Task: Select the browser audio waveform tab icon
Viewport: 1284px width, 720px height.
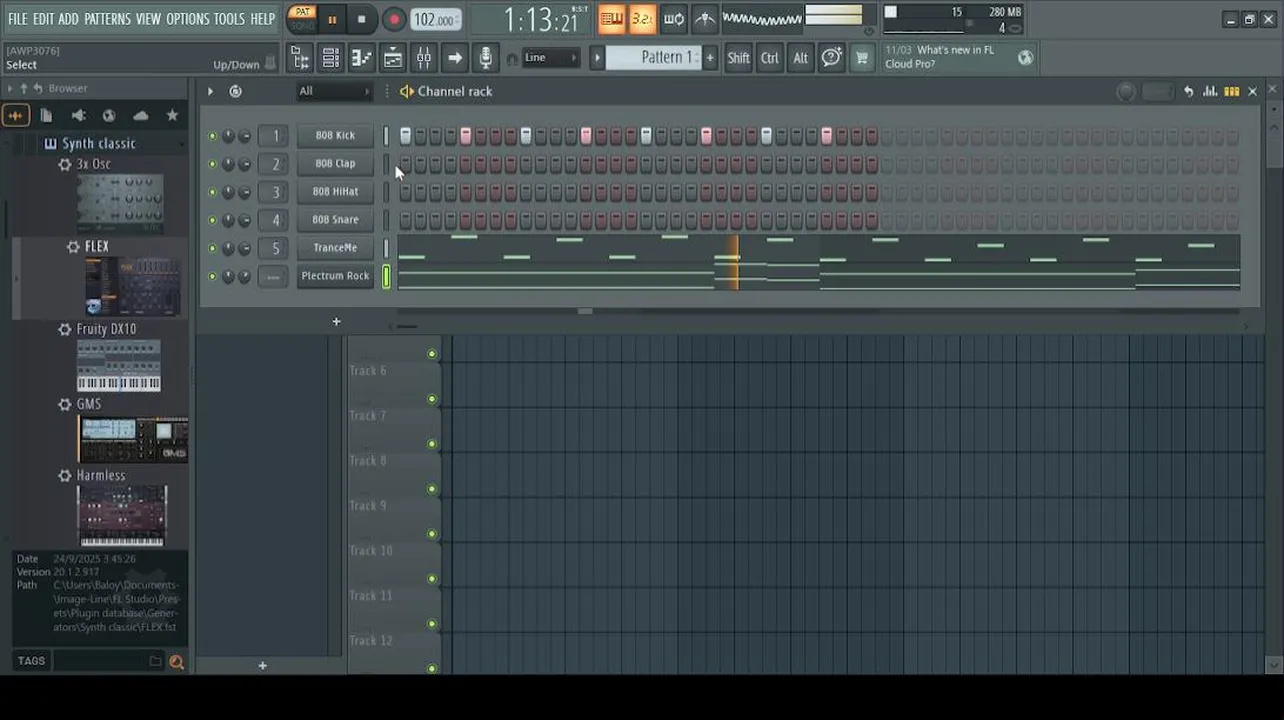Action: tap(15, 116)
